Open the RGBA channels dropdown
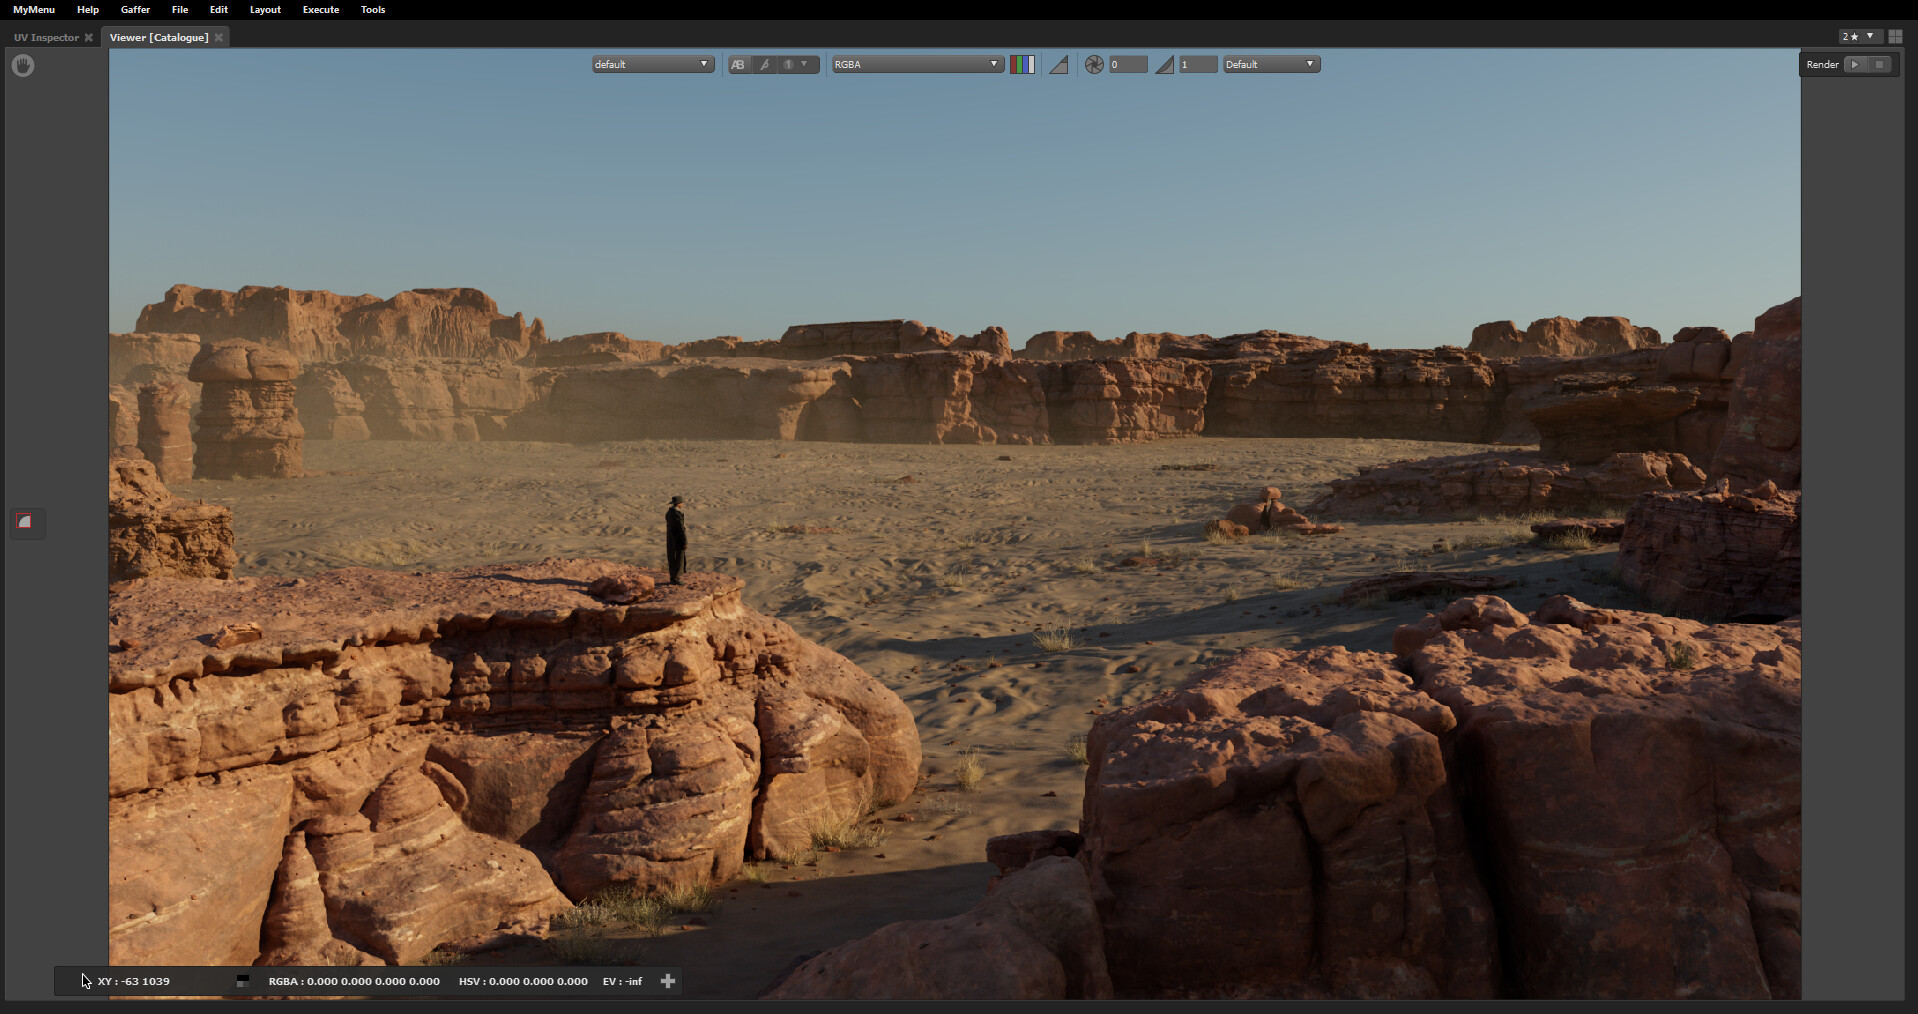1918x1014 pixels. click(x=915, y=63)
